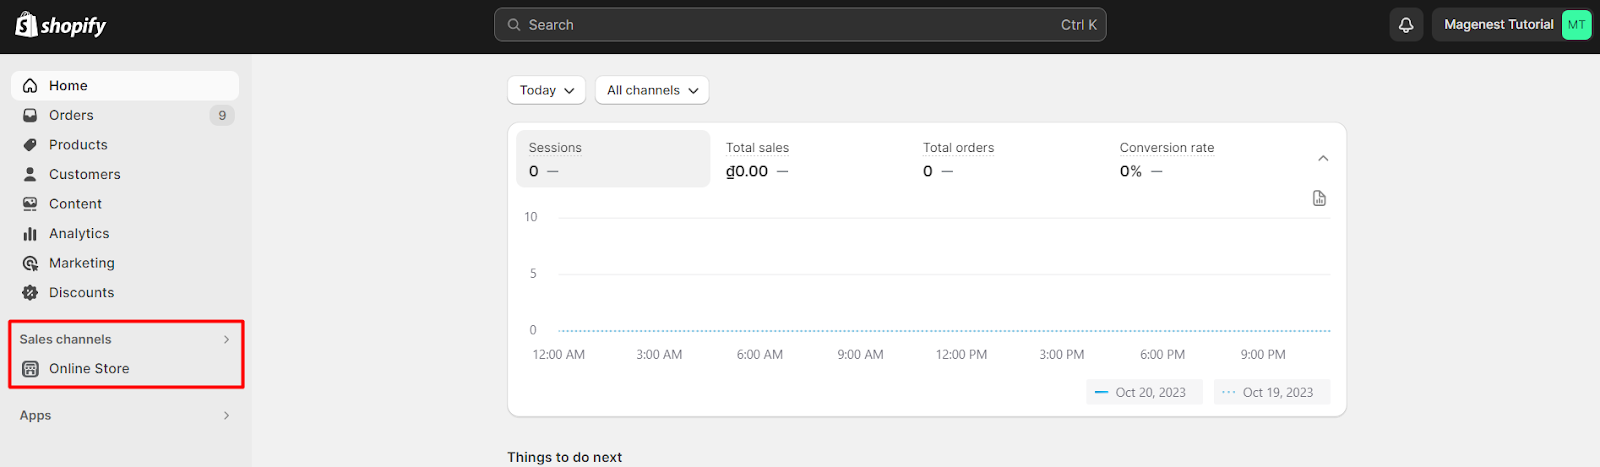Collapse the metrics chart with the chevron
Image resolution: width=1600 pixels, height=467 pixels.
point(1323,158)
